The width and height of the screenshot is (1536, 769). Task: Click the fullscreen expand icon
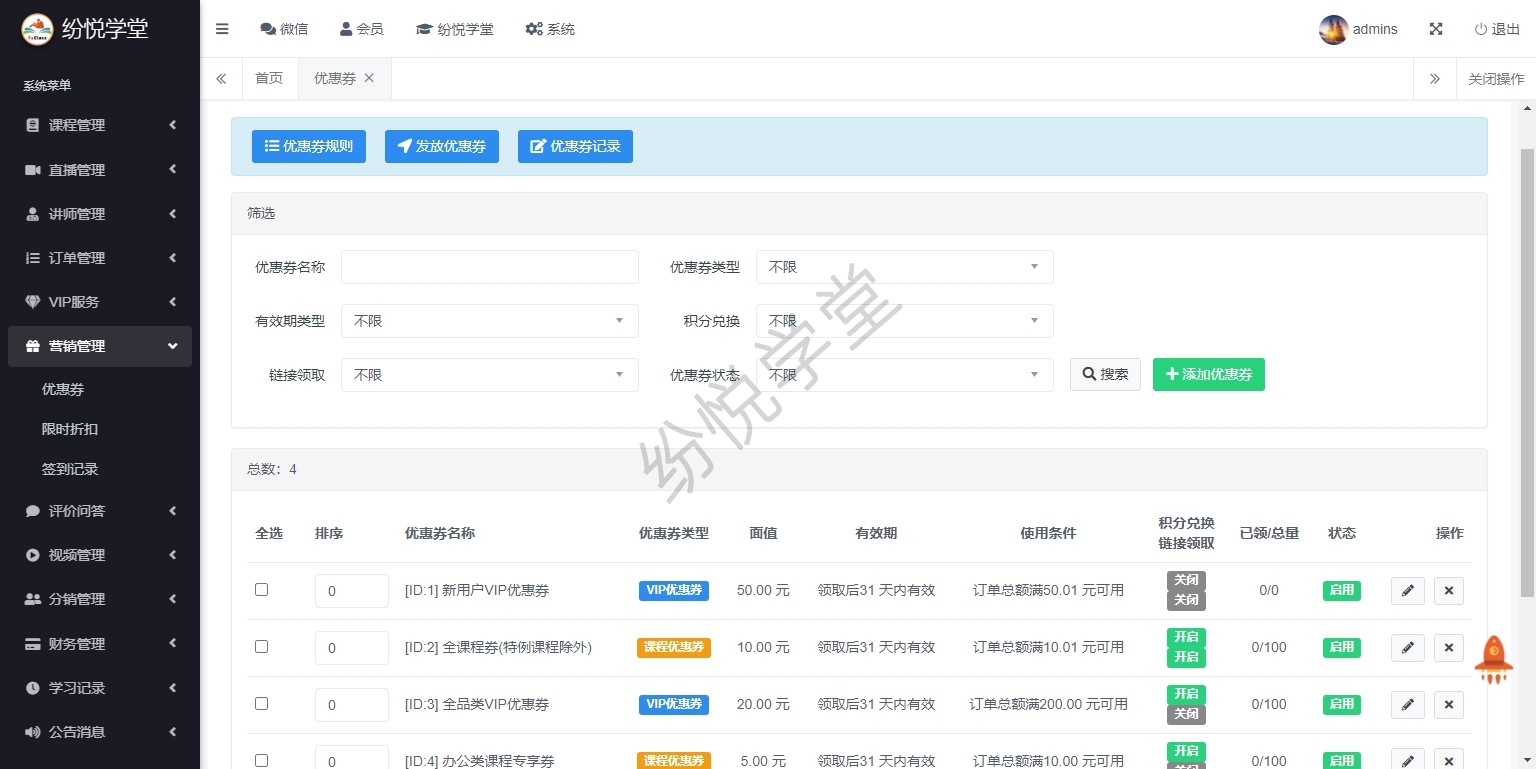coord(1436,29)
